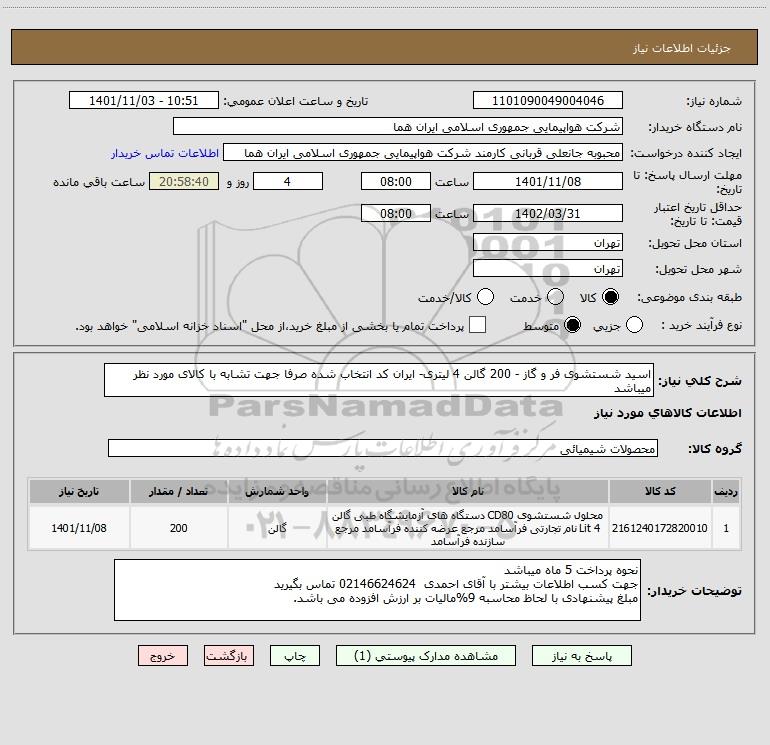Click the response deadline time 08:00 field
The height and width of the screenshot is (745, 770).
[396, 181]
